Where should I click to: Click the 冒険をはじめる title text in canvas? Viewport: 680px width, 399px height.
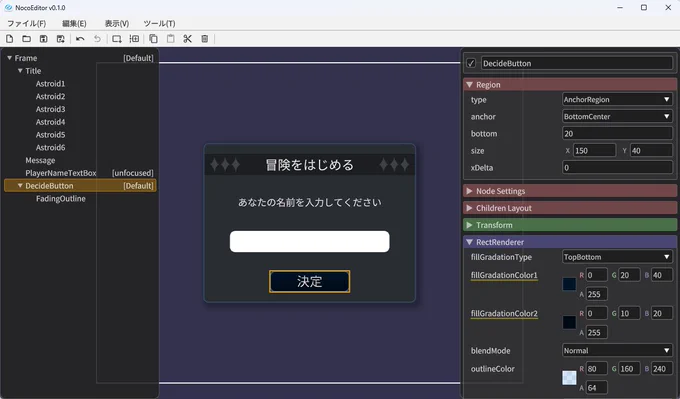tap(309, 165)
